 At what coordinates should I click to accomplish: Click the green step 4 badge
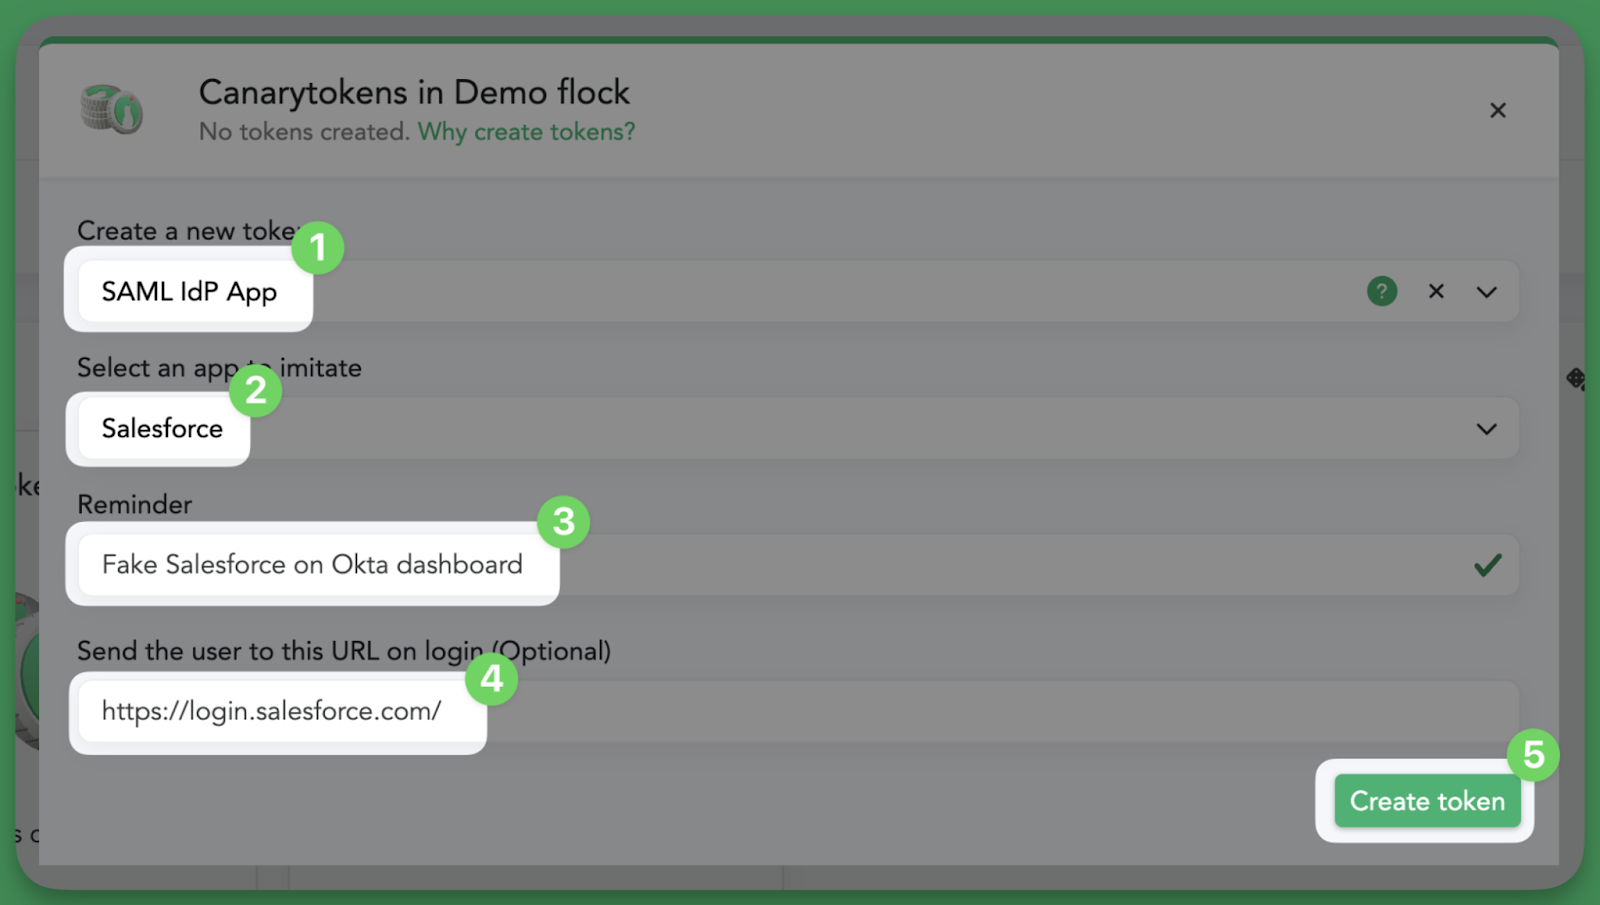point(491,679)
